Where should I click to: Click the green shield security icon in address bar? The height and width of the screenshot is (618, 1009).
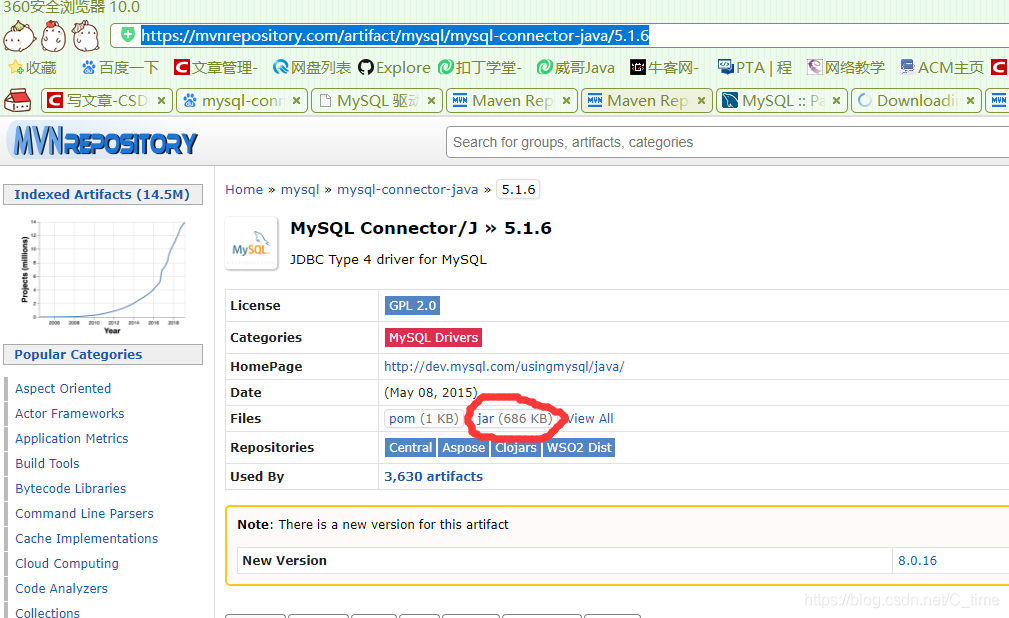(x=127, y=34)
